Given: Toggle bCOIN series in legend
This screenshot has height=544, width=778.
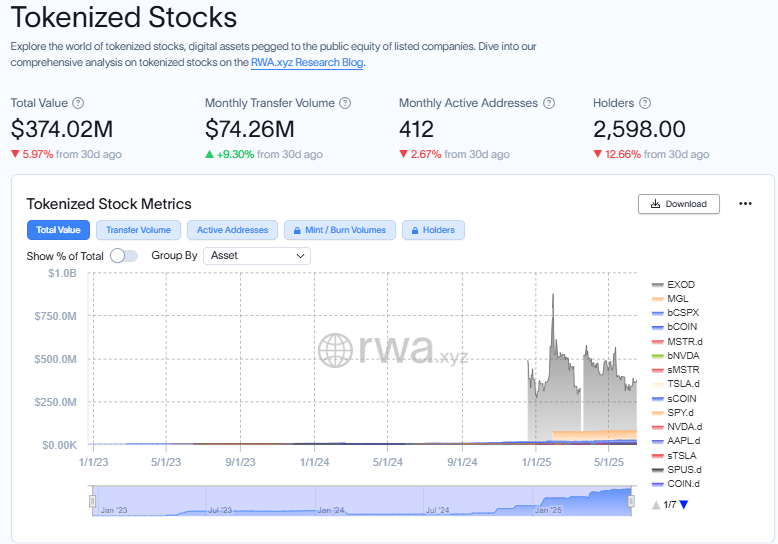Looking at the screenshot, I should 674,327.
